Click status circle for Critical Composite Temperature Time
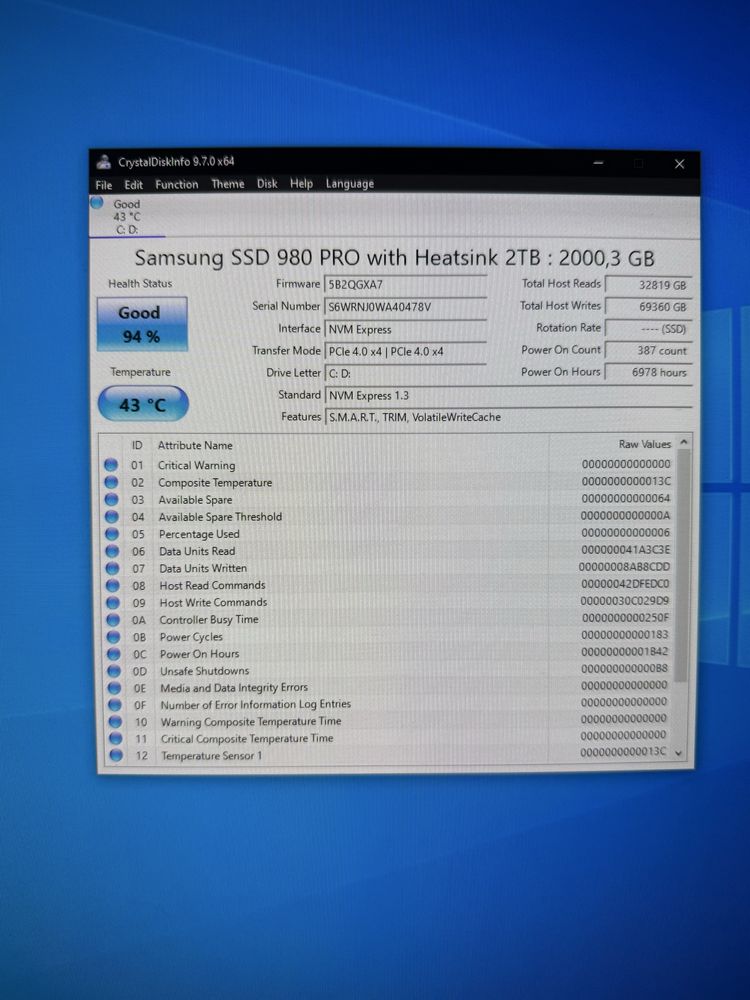750x1000 pixels. pyautogui.click(x=115, y=739)
